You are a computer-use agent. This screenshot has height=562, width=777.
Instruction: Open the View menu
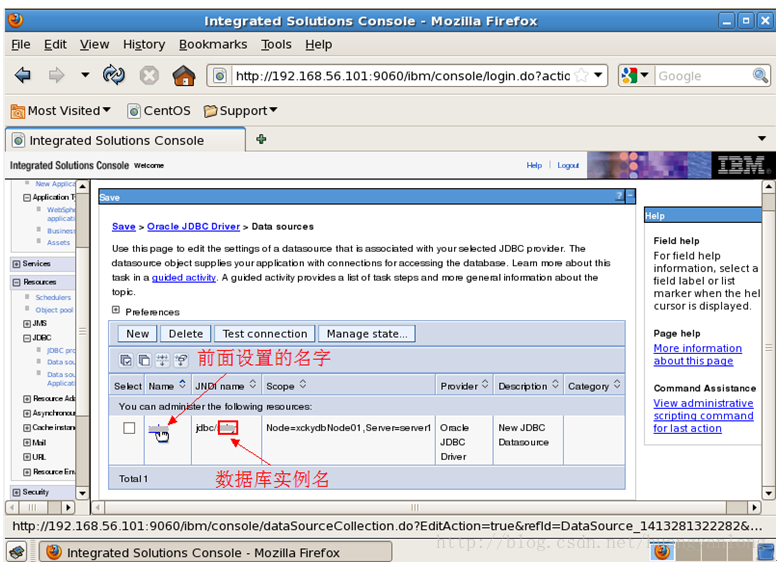[94, 44]
